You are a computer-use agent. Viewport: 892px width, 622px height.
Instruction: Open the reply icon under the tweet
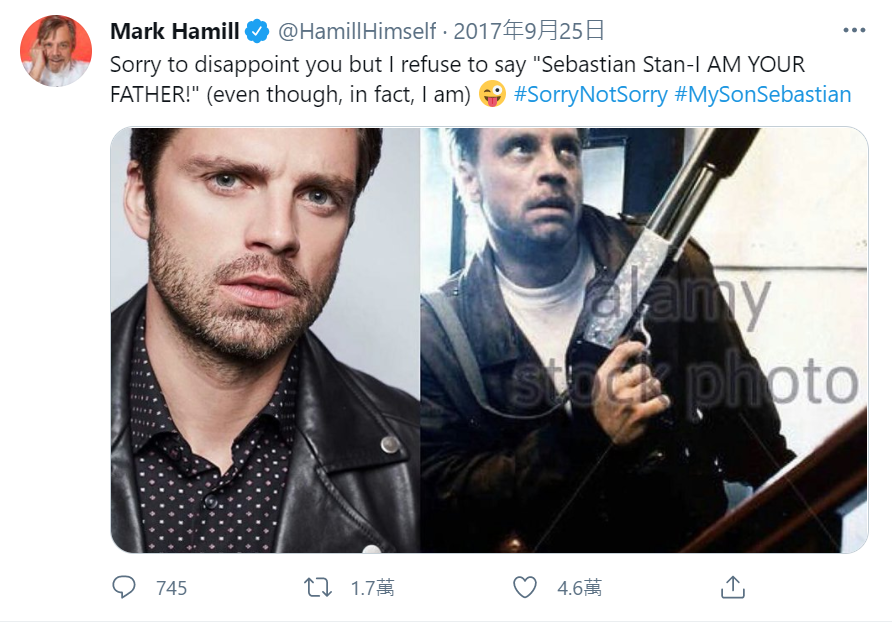[124, 587]
